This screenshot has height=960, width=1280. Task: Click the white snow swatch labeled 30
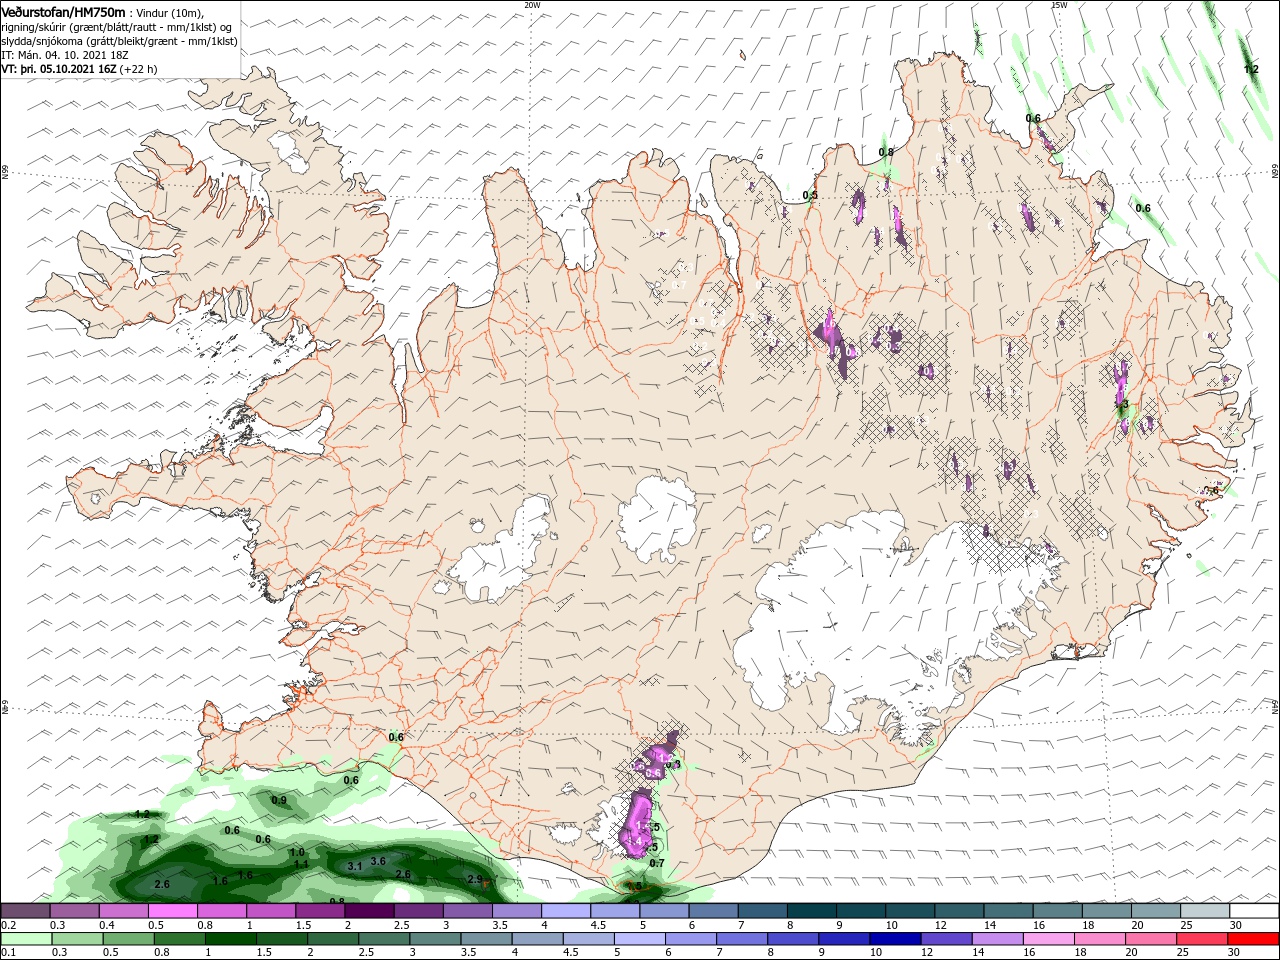click(x=1254, y=911)
